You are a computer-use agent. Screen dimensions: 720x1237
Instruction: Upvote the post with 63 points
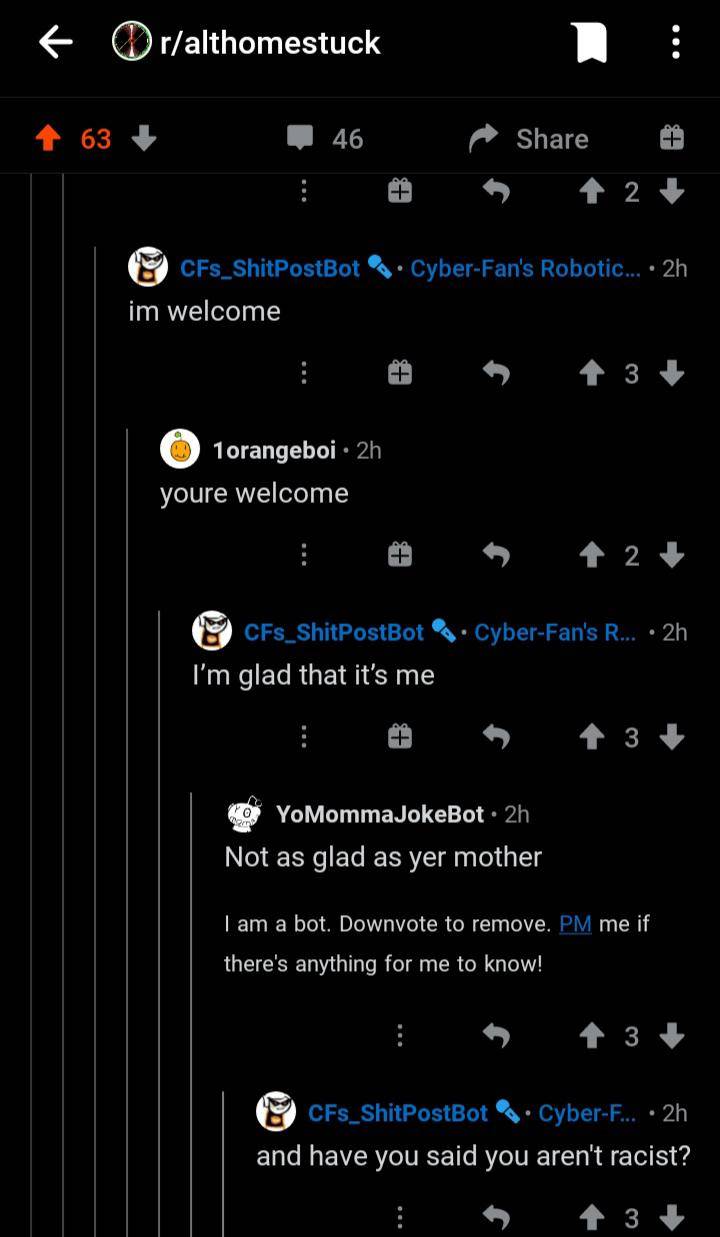click(x=47, y=138)
